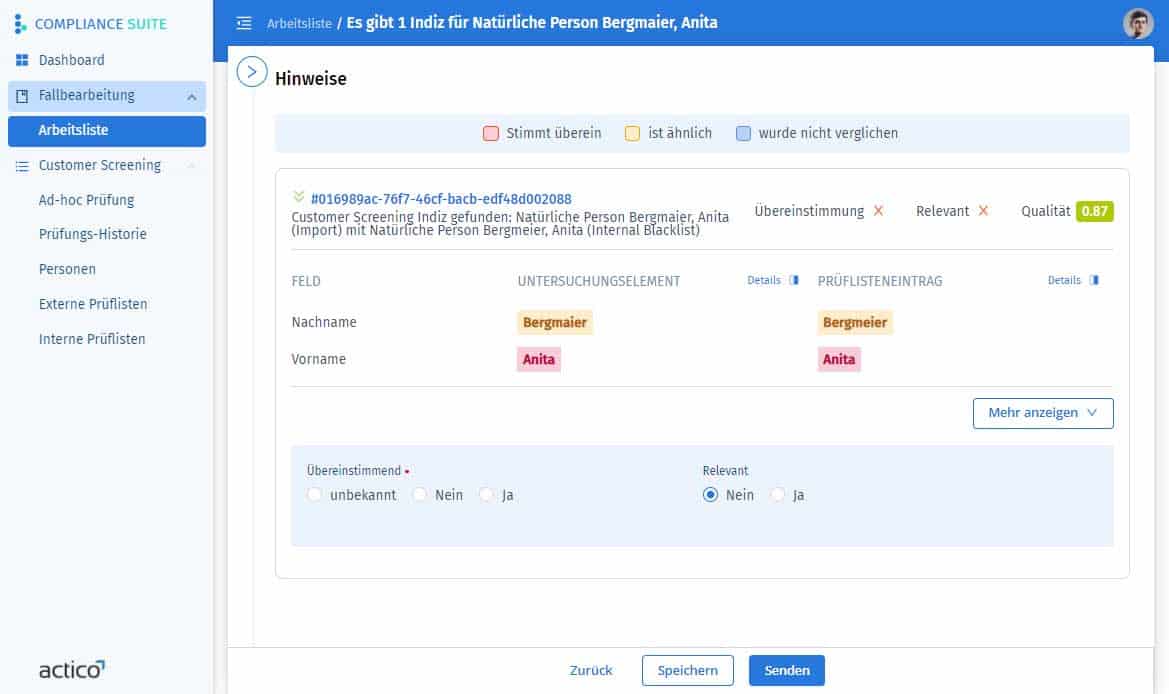Click the X icon next to Relevant status
The height and width of the screenshot is (694, 1169).
coord(983,211)
